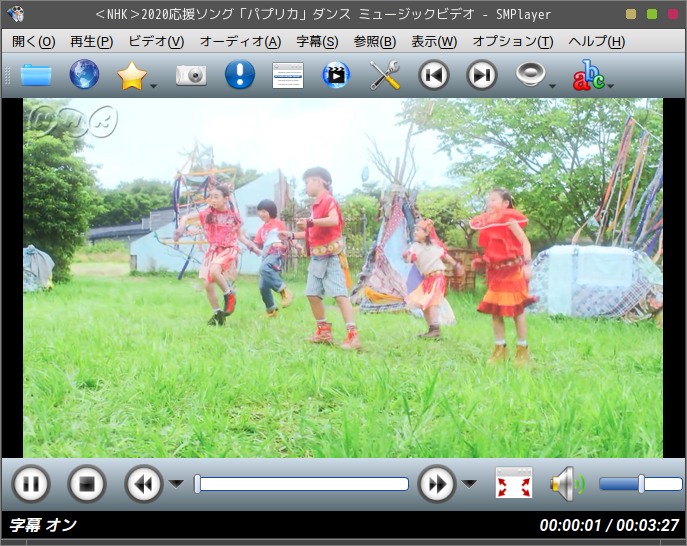Image resolution: width=687 pixels, height=546 pixels.
Task: Show file information with the blue exclamation icon
Action: (x=240, y=74)
